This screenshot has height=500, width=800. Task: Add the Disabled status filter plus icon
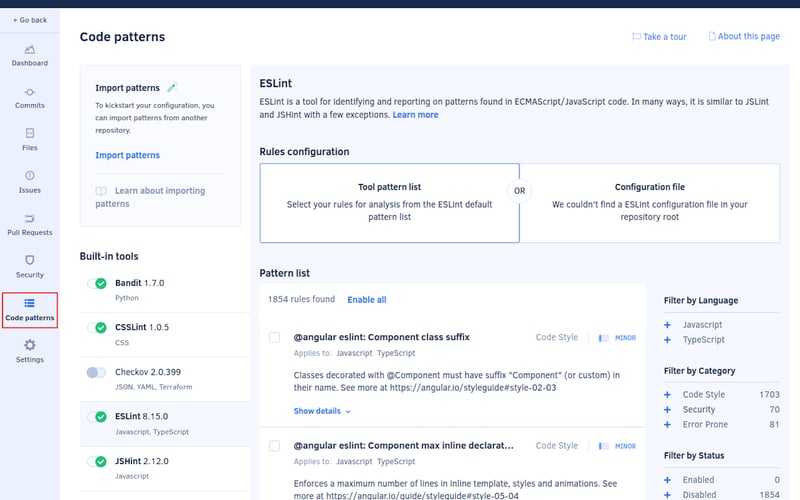click(x=667, y=494)
